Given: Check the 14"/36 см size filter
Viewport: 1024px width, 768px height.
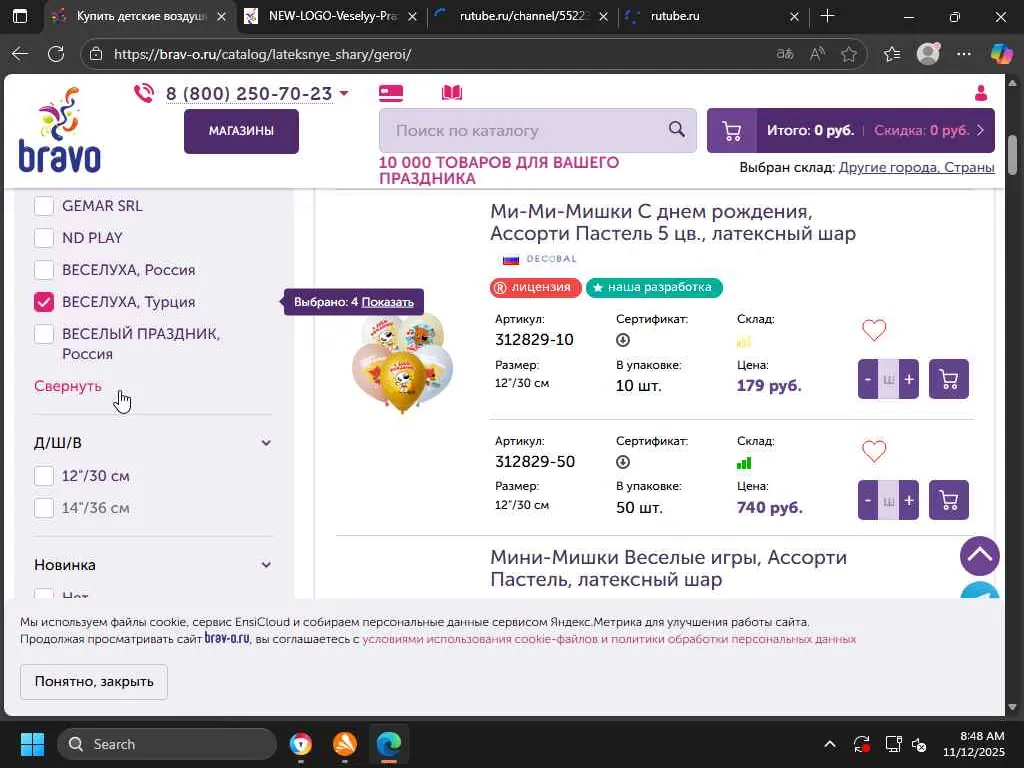Looking at the screenshot, I should click(x=44, y=508).
